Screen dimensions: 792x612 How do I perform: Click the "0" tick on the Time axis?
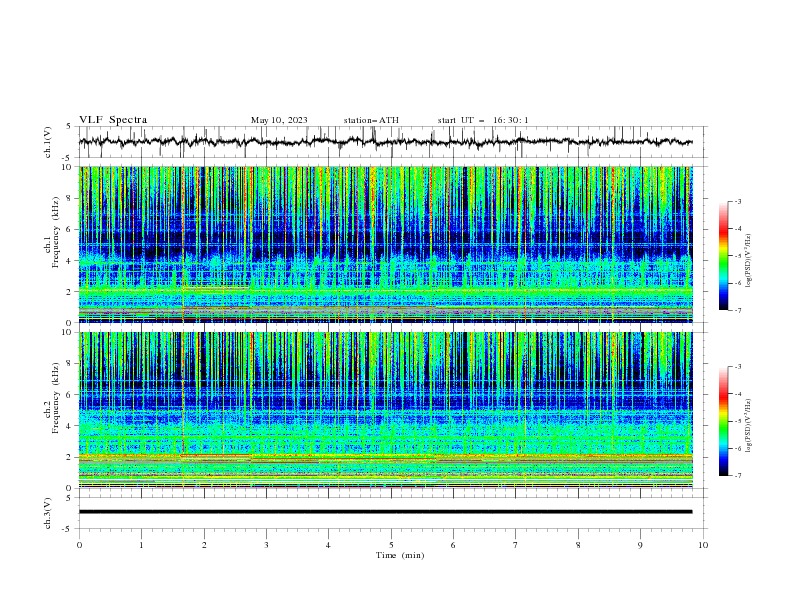click(79, 545)
